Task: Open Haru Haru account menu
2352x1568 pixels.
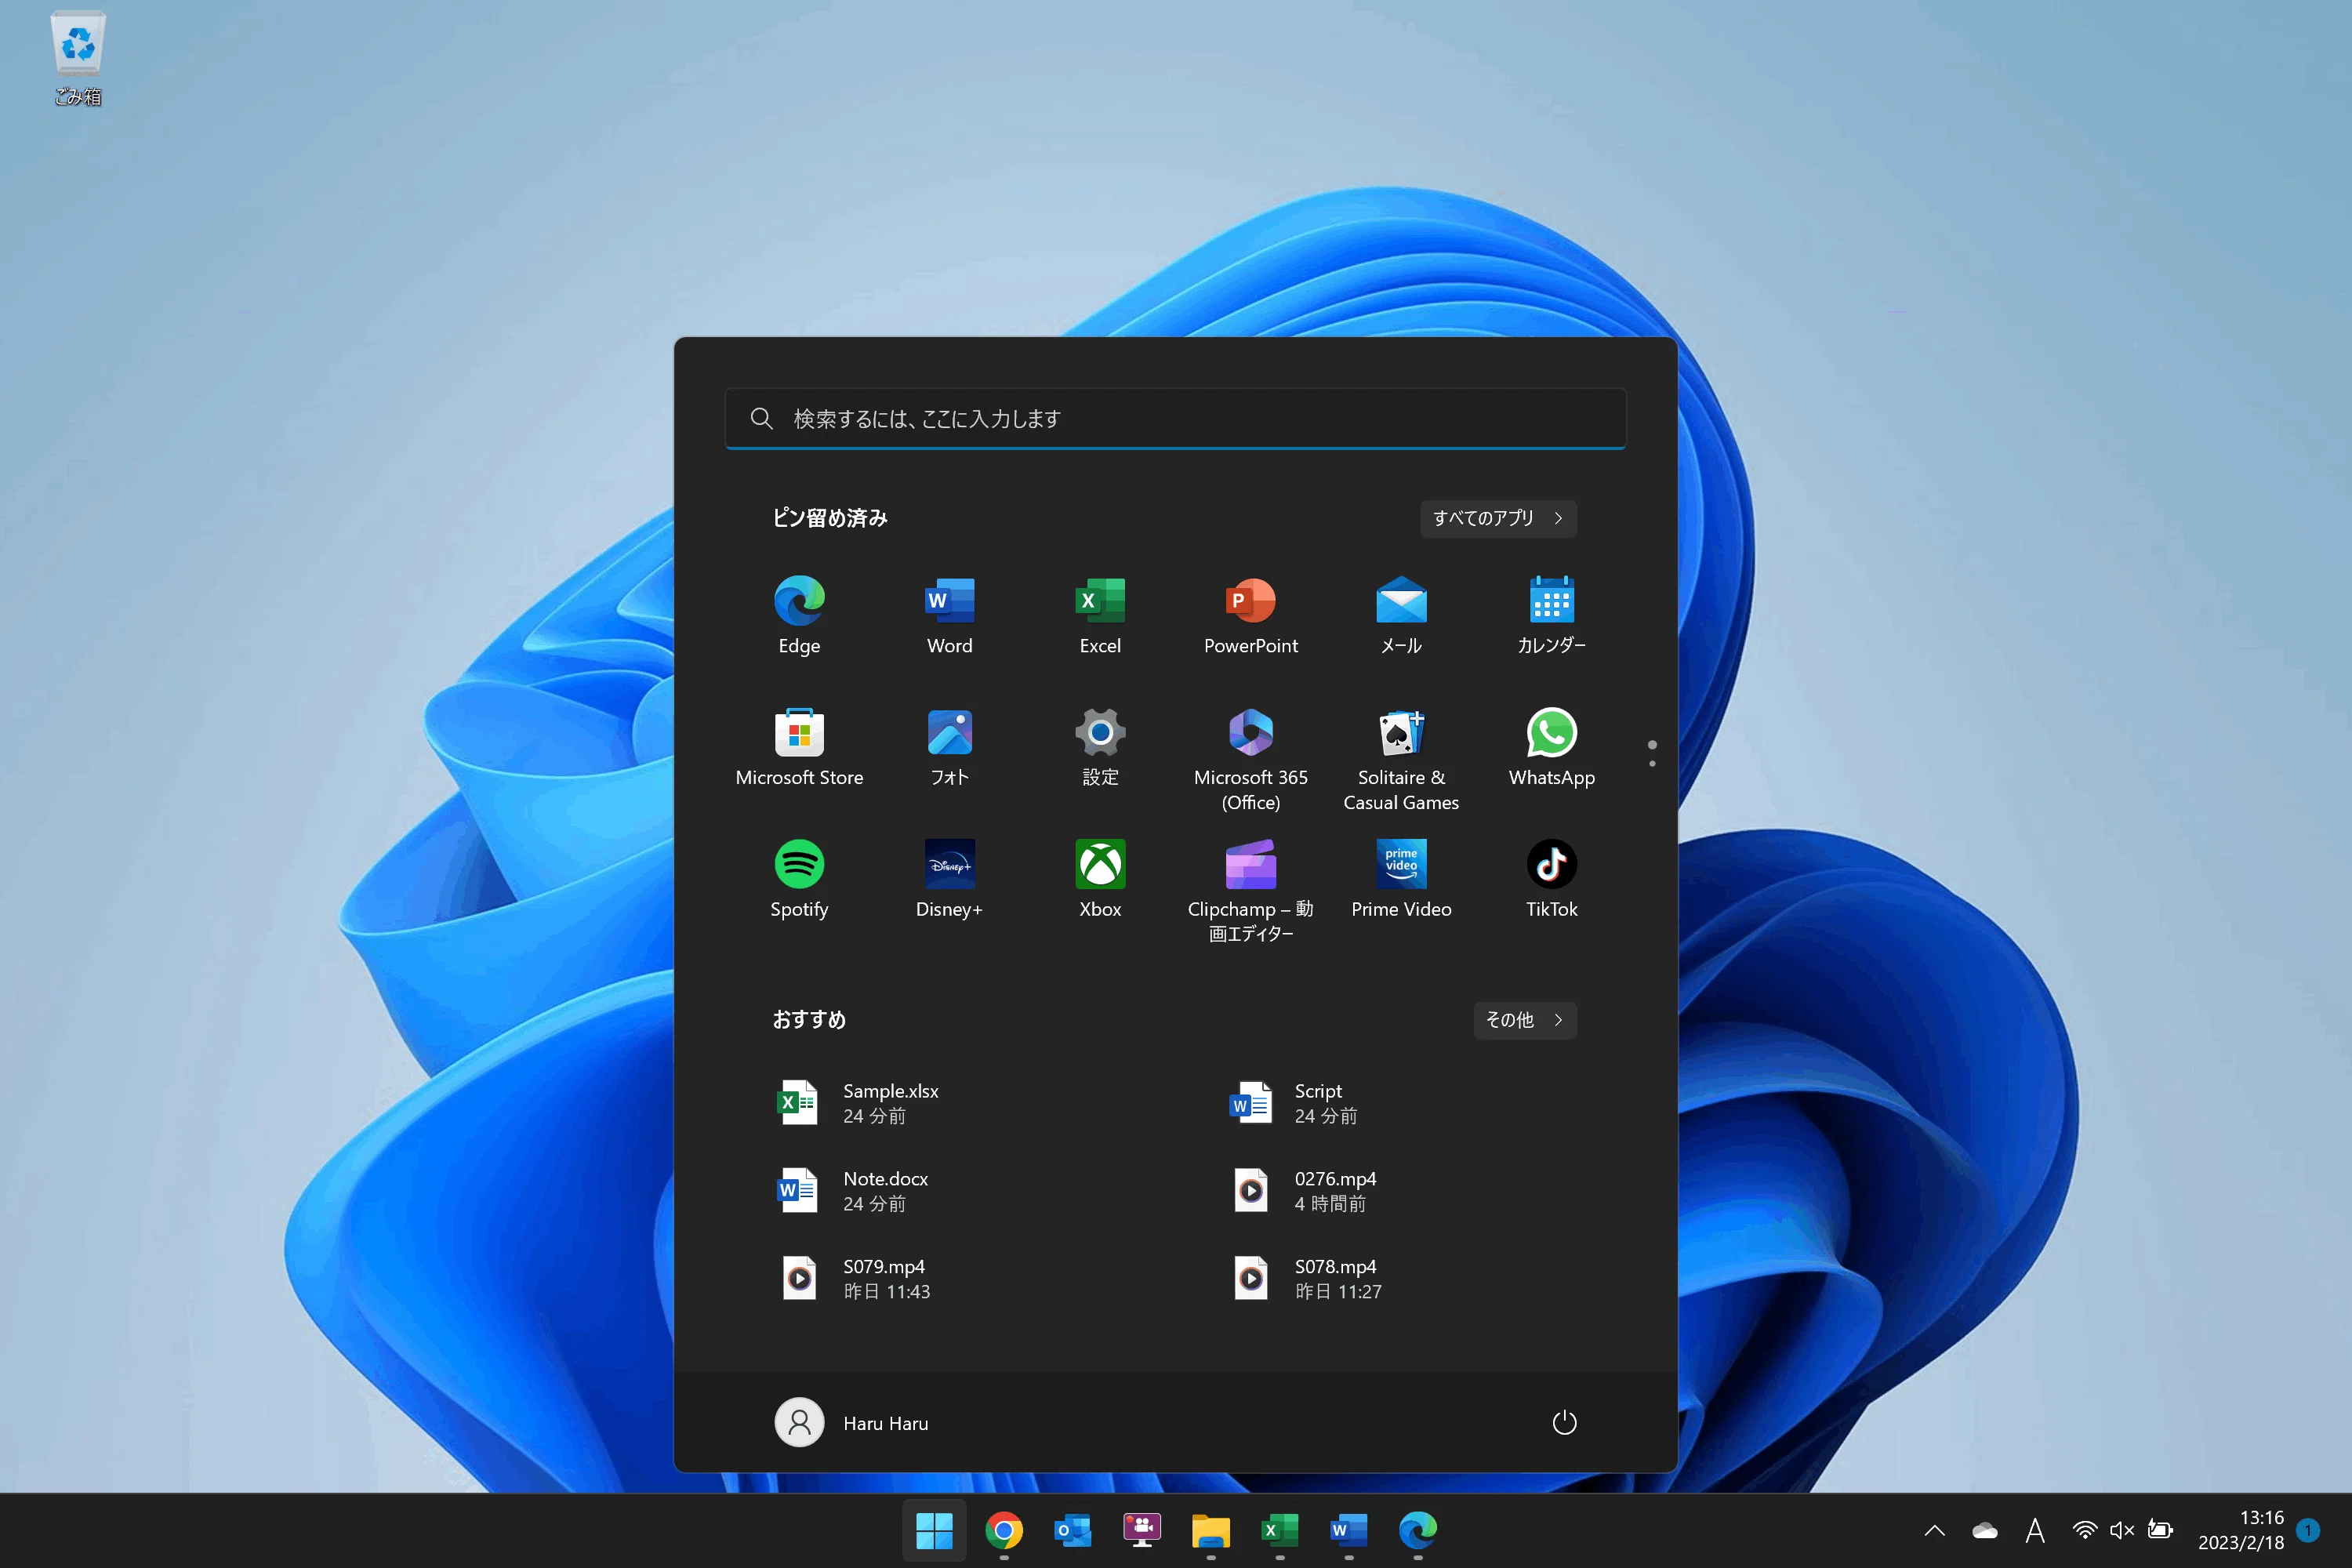Action: tap(853, 1422)
